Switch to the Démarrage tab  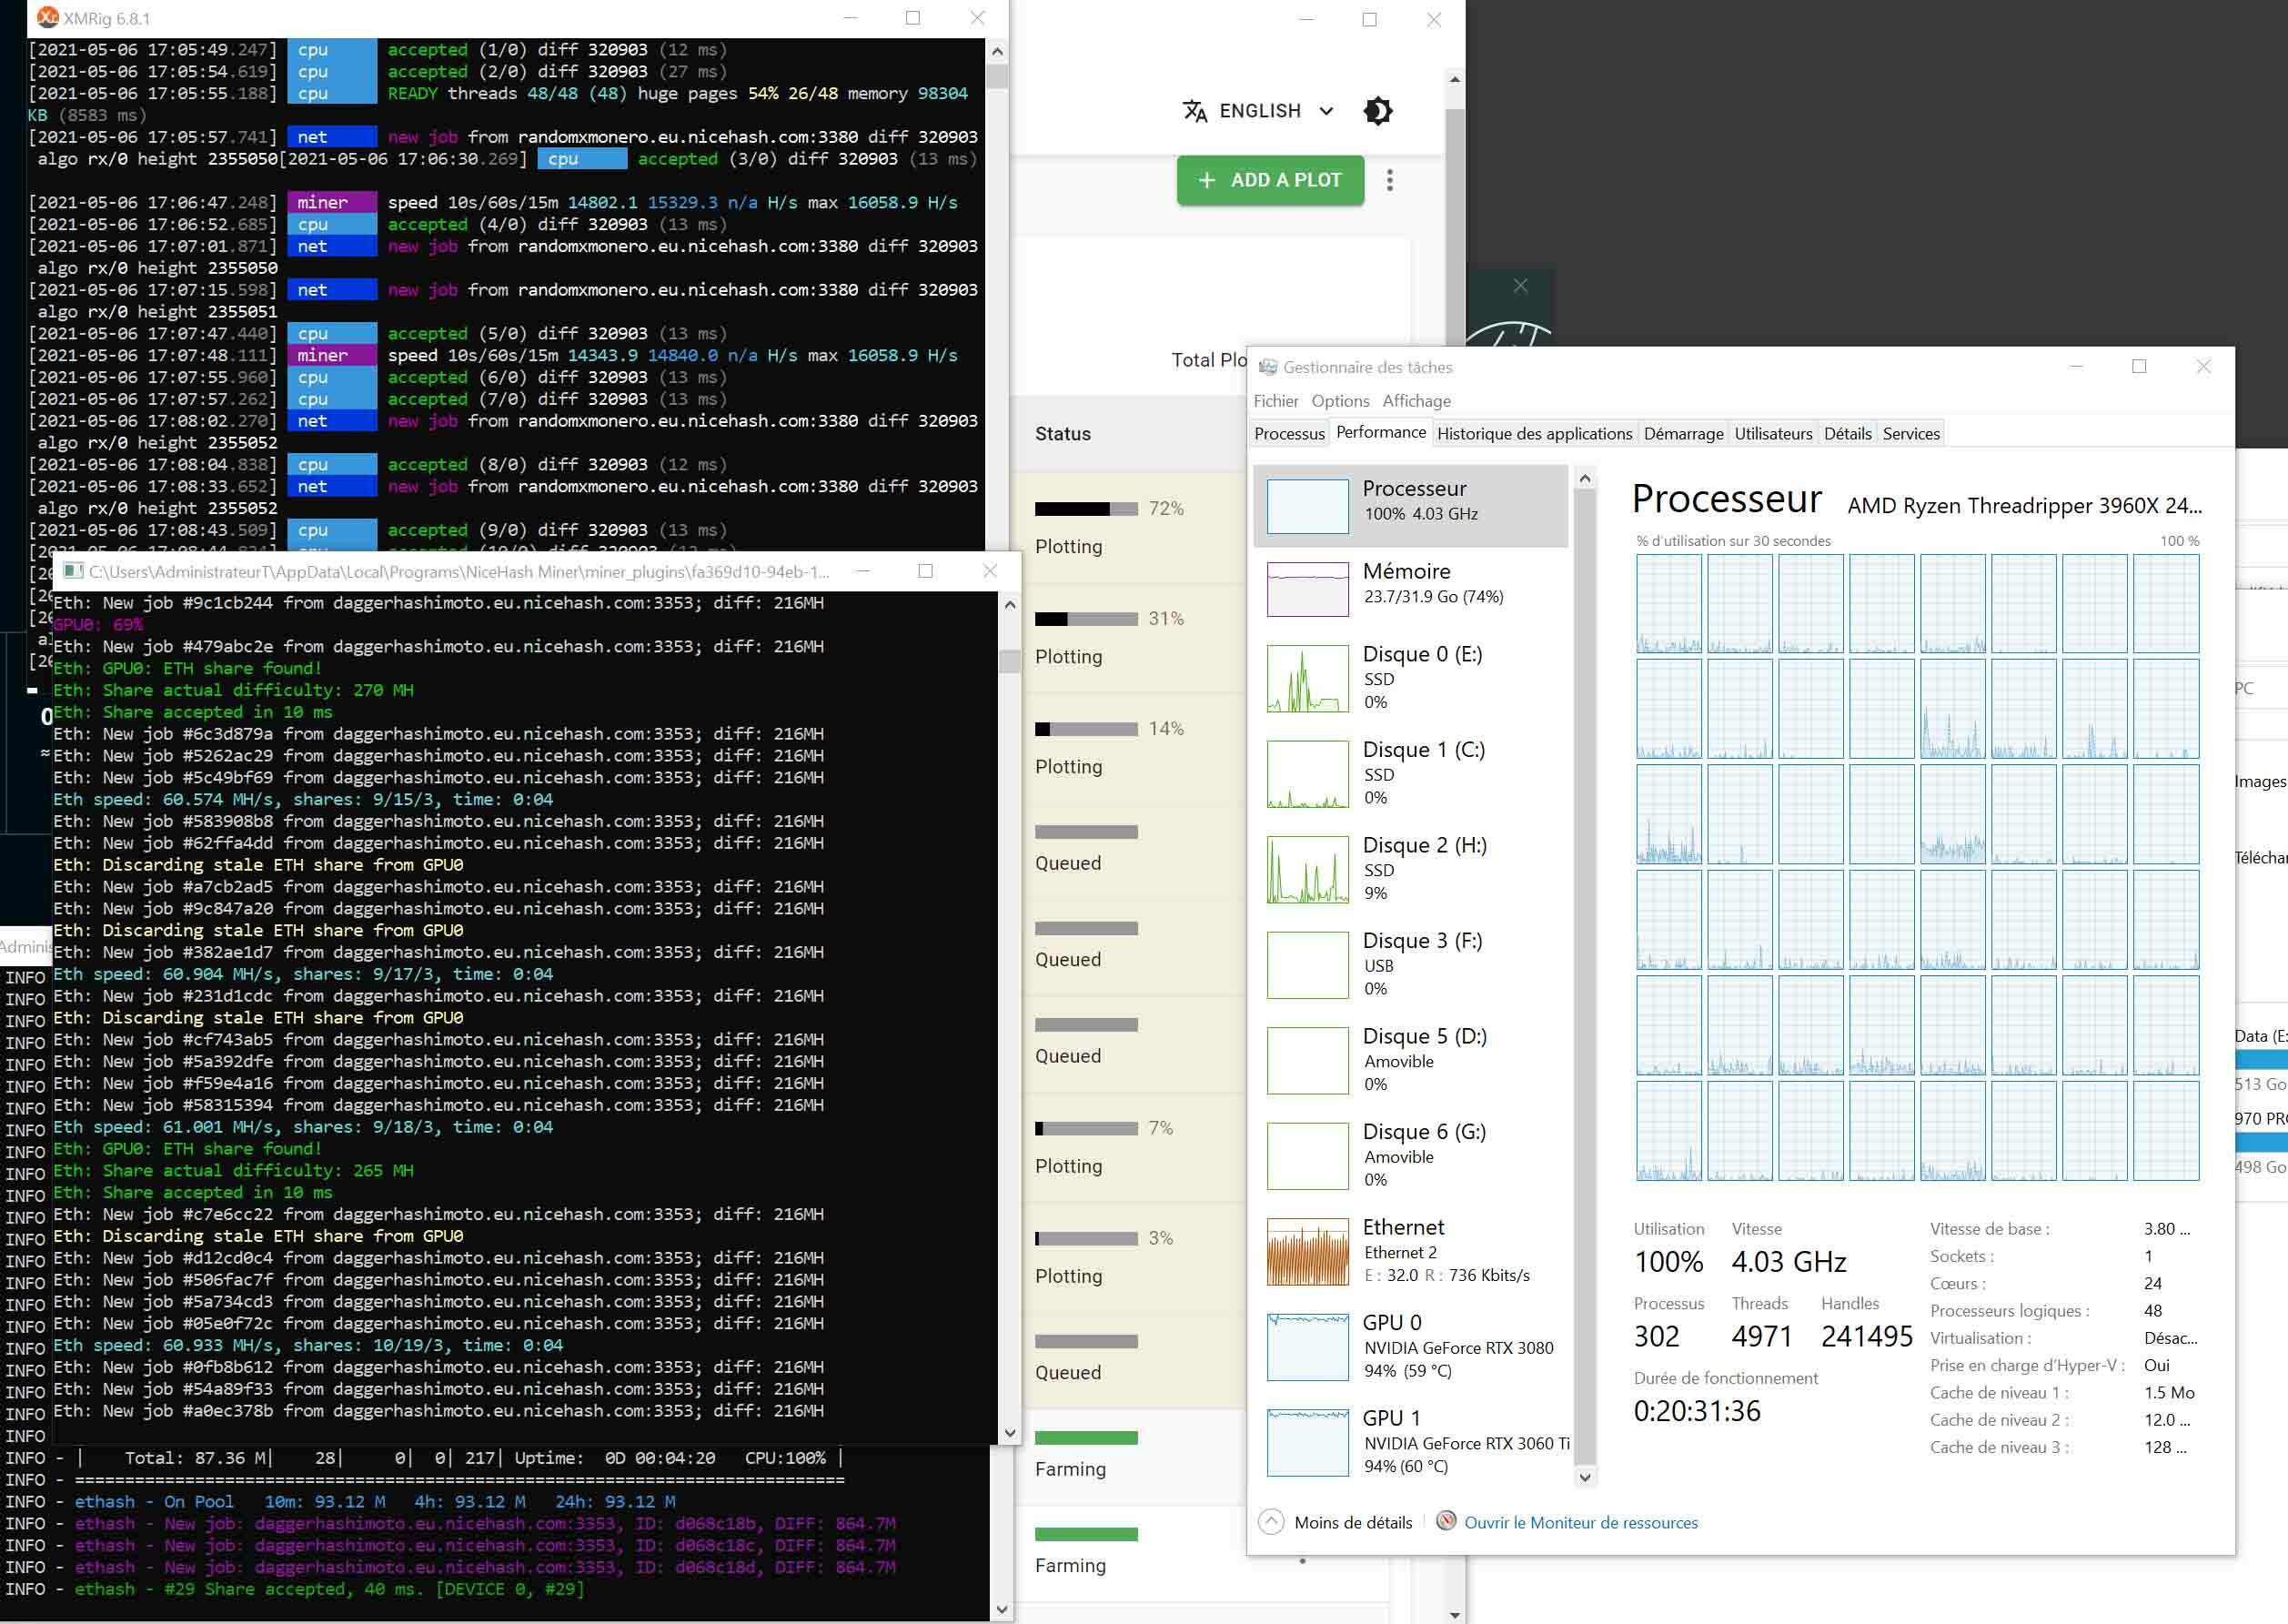click(x=1683, y=434)
